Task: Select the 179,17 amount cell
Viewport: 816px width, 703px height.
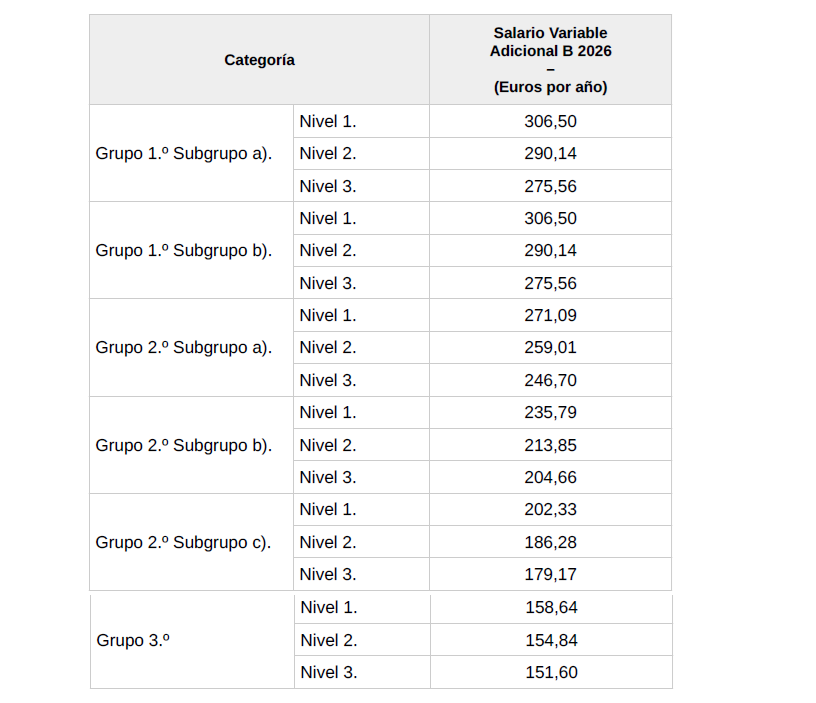Action: [551, 574]
